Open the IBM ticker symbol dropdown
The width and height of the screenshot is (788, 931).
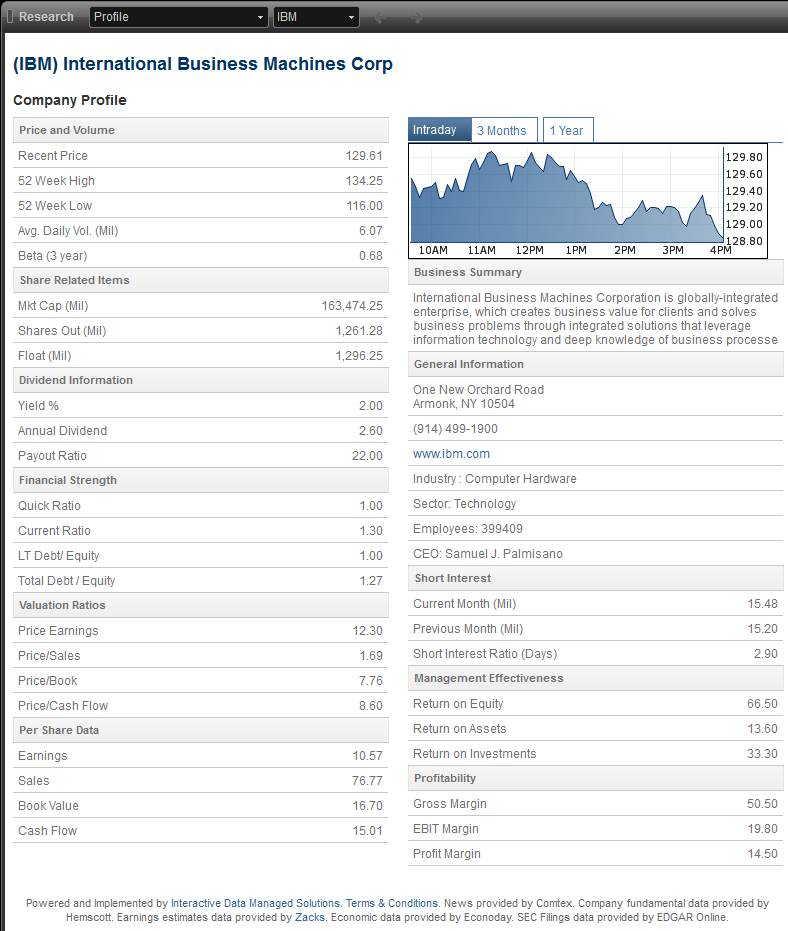(x=316, y=17)
